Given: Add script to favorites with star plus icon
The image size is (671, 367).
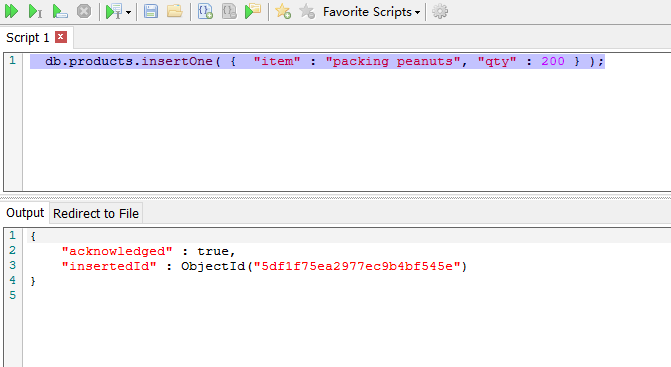Looking at the screenshot, I should 283,12.
